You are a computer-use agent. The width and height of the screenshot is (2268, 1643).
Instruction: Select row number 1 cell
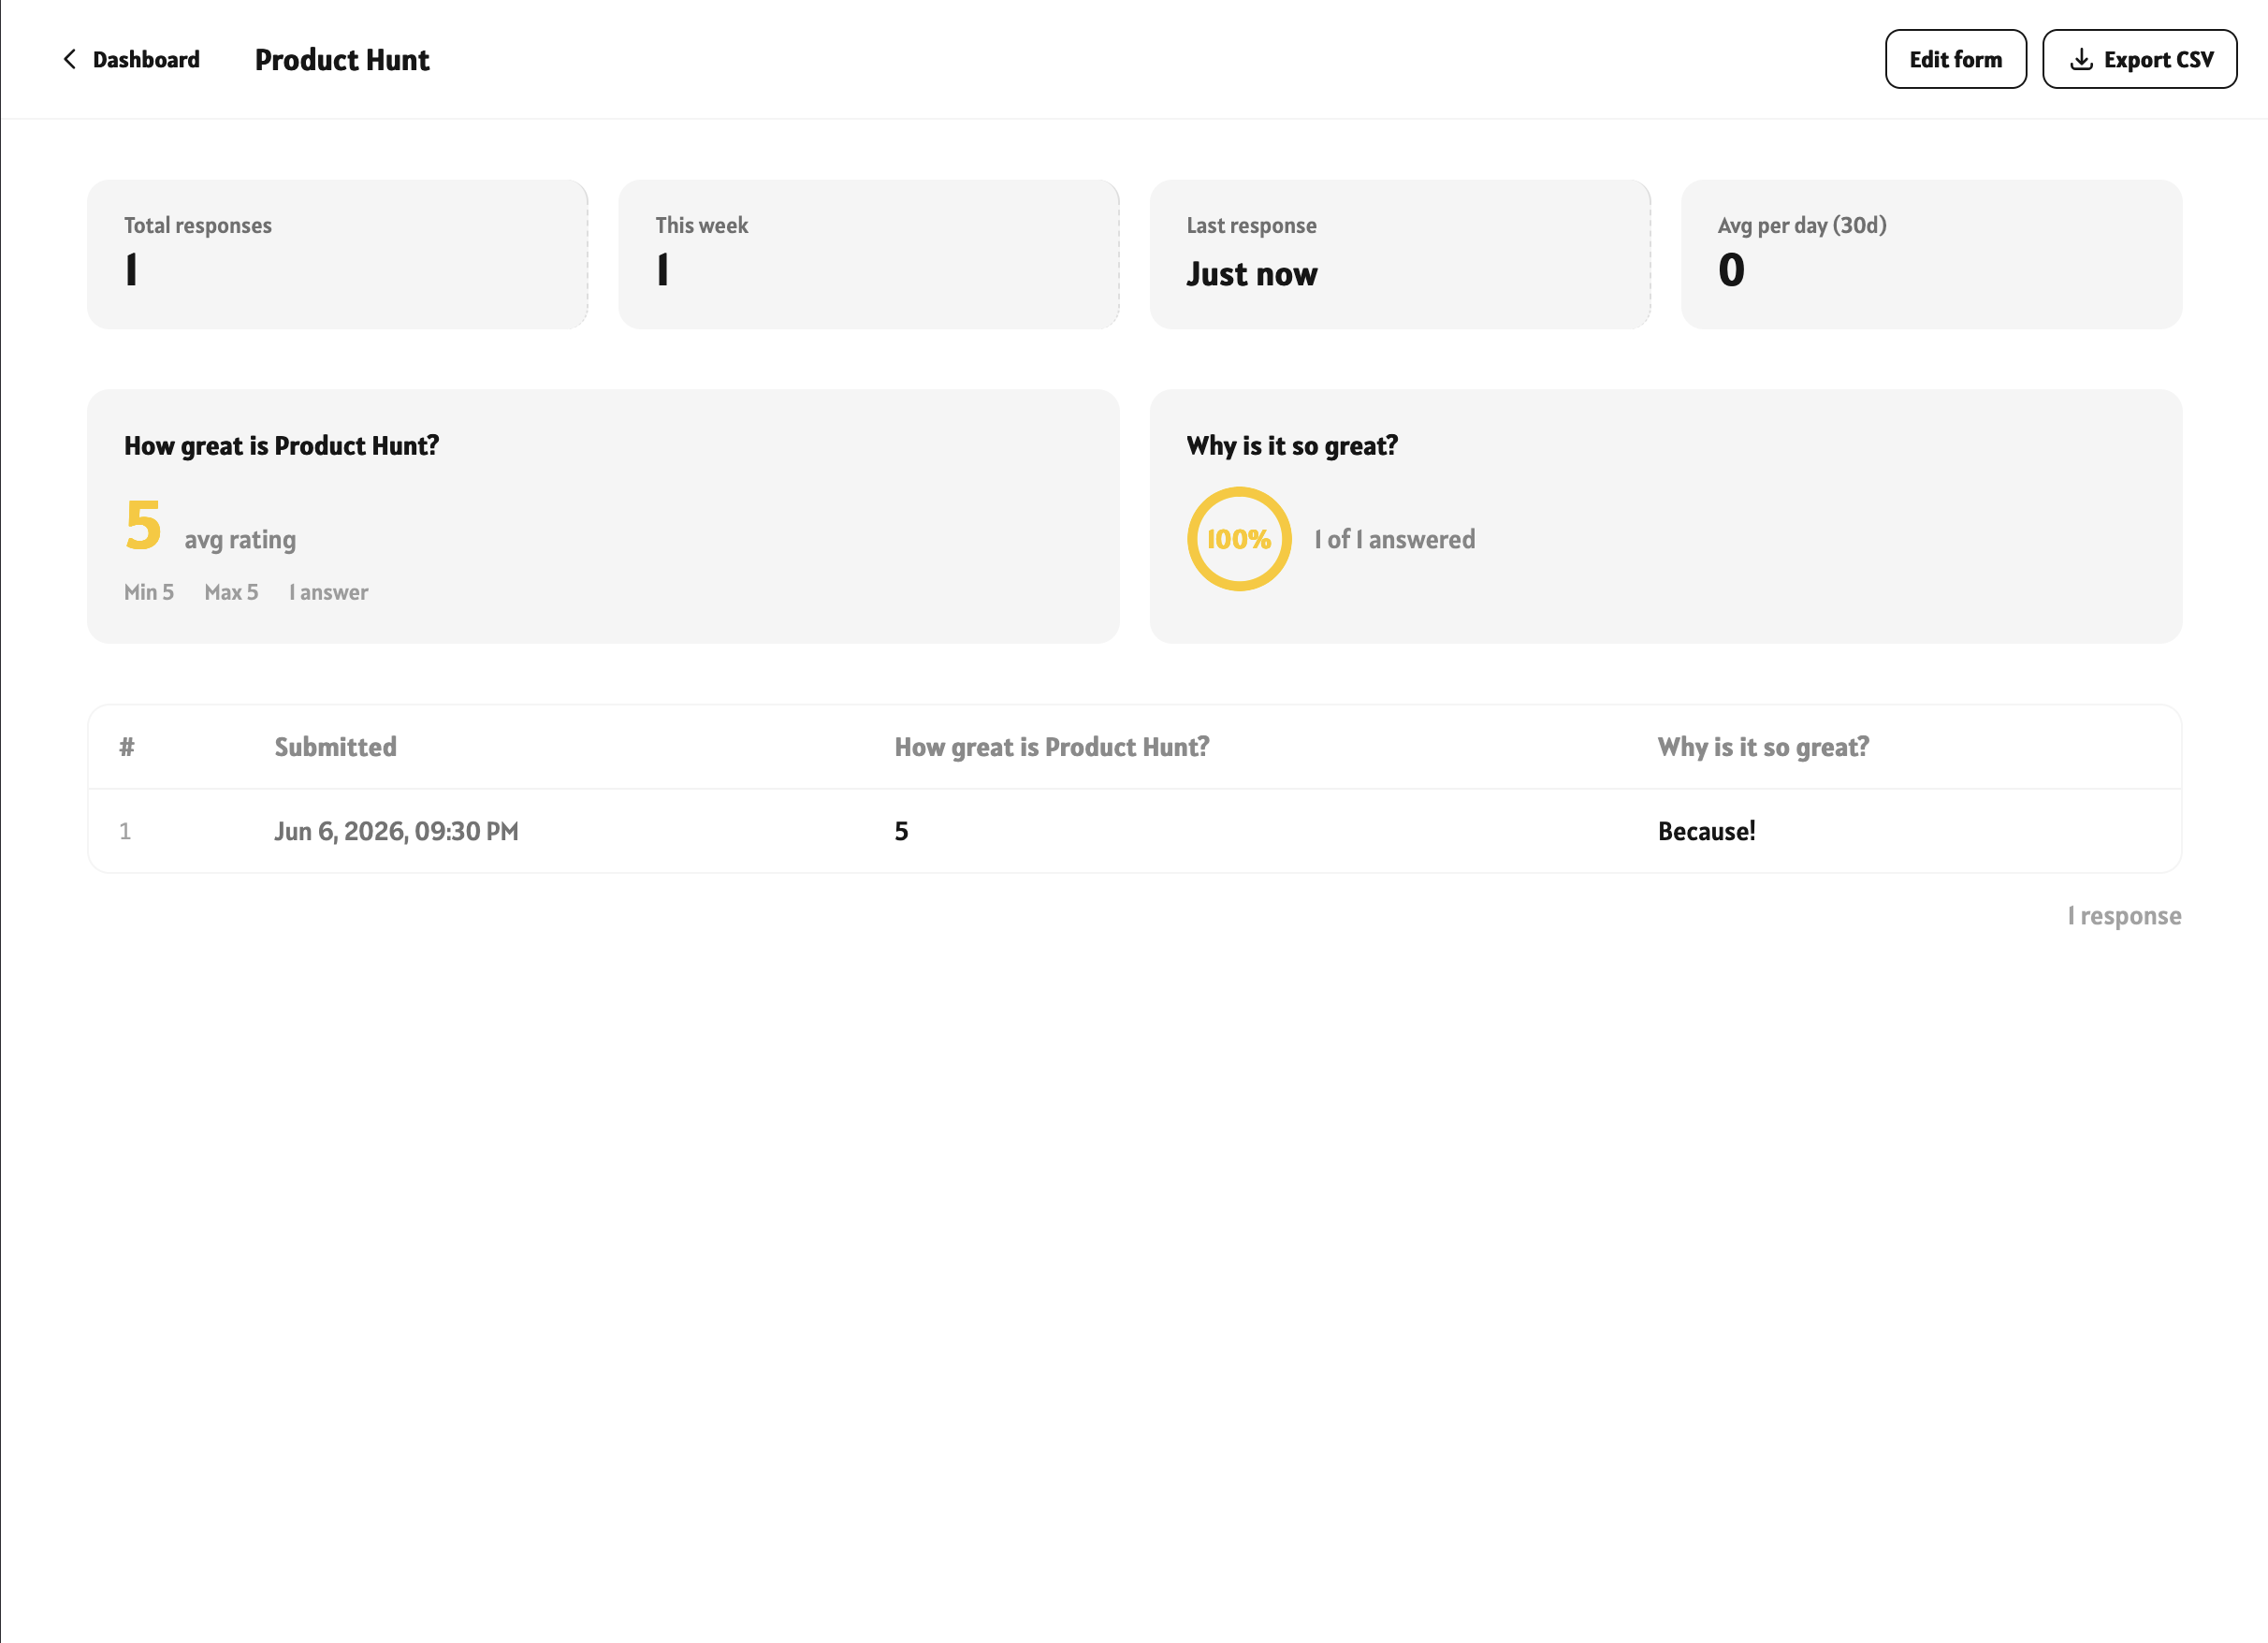(x=125, y=831)
